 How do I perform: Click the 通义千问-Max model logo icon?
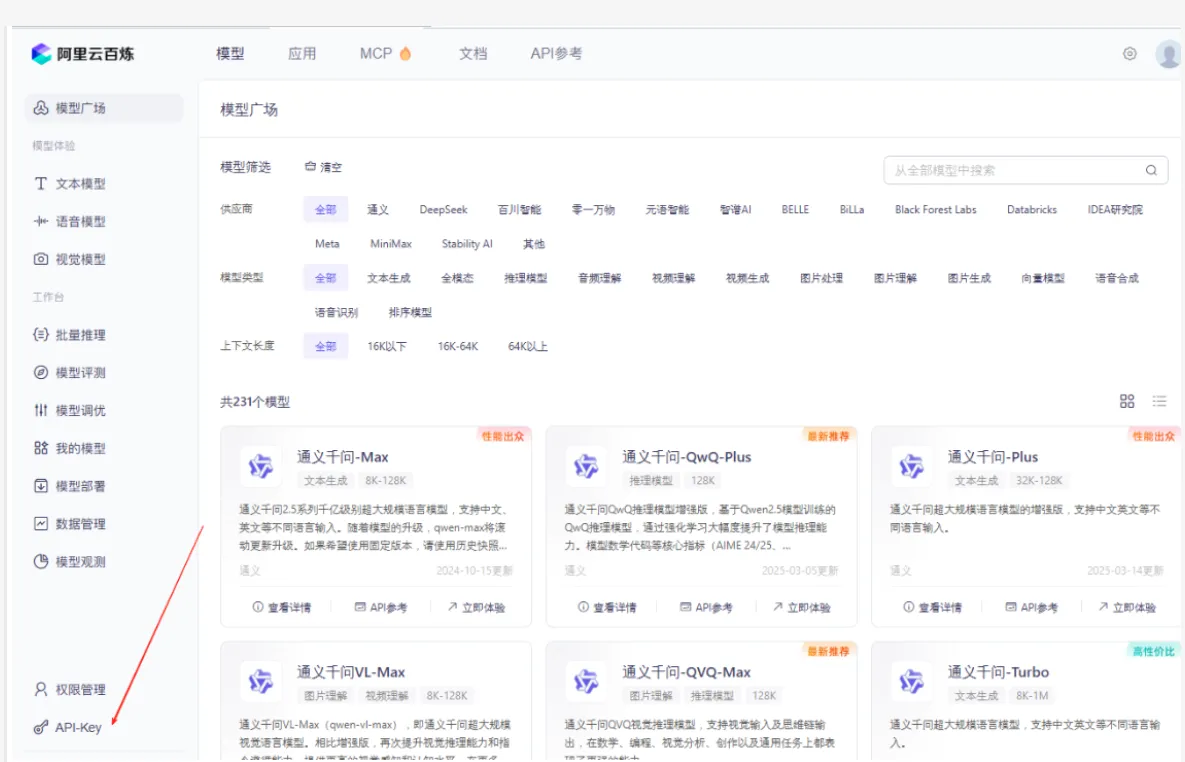261,466
